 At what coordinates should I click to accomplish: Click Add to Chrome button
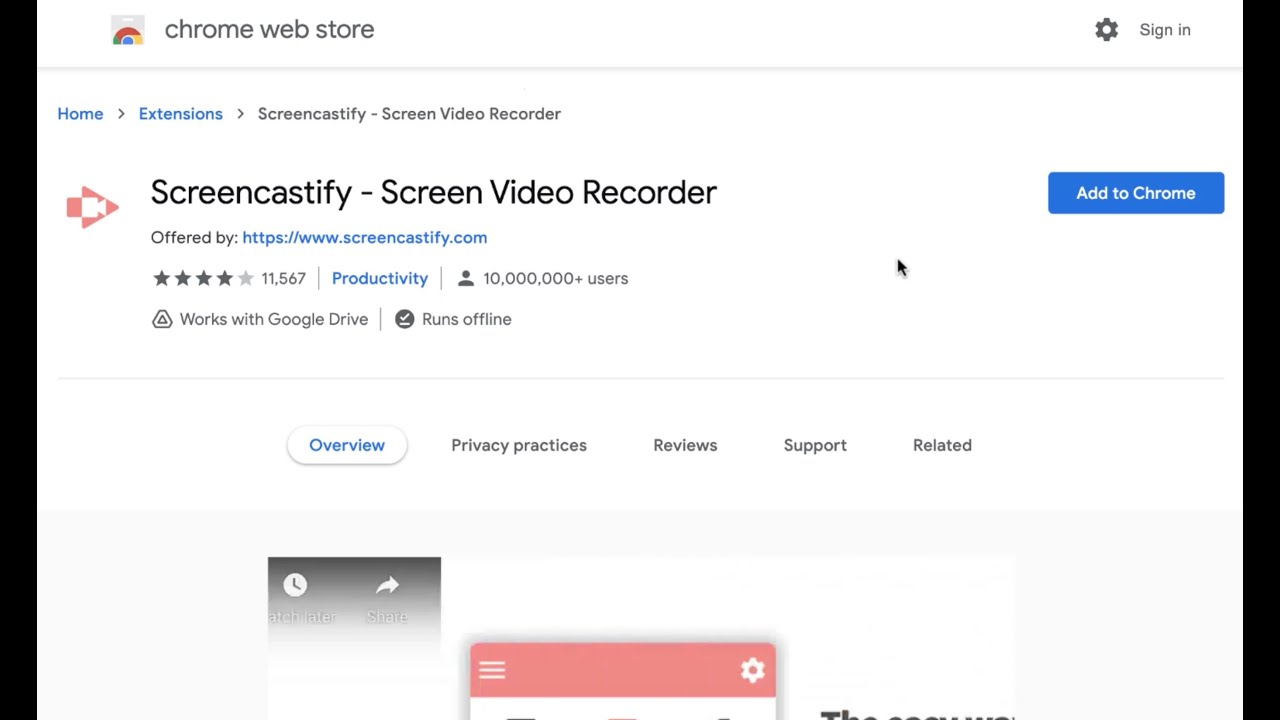(x=1136, y=193)
